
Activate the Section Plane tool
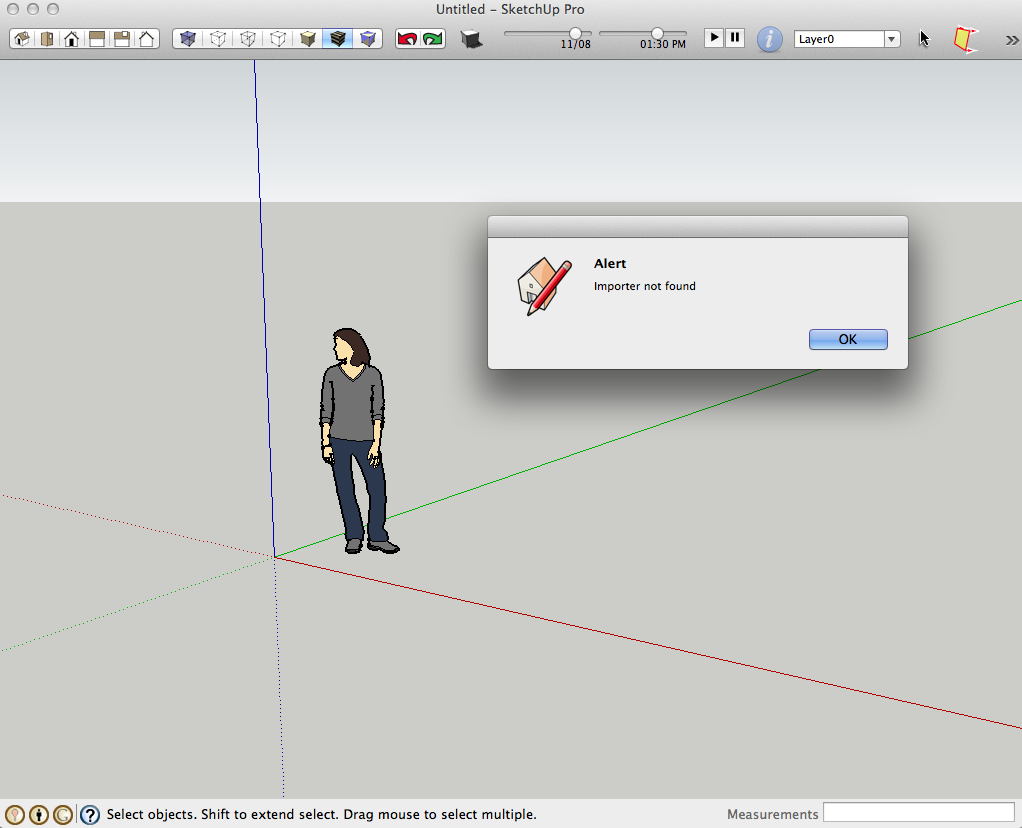(963, 39)
